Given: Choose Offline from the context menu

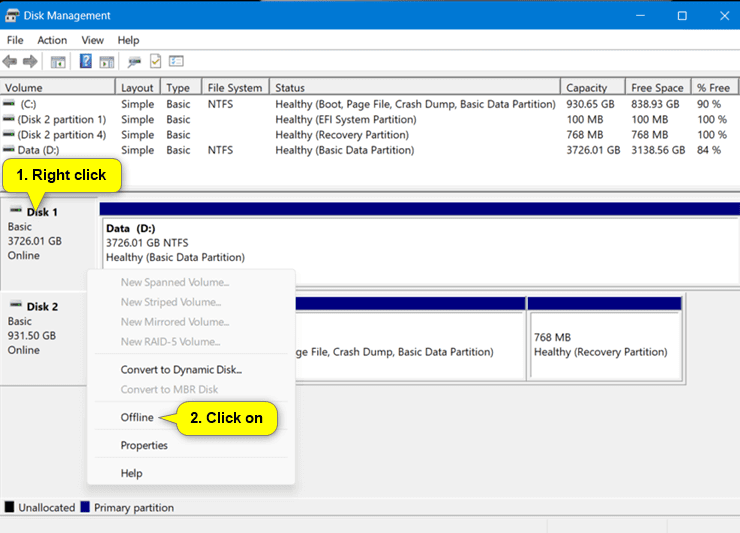Looking at the screenshot, I should (137, 417).
